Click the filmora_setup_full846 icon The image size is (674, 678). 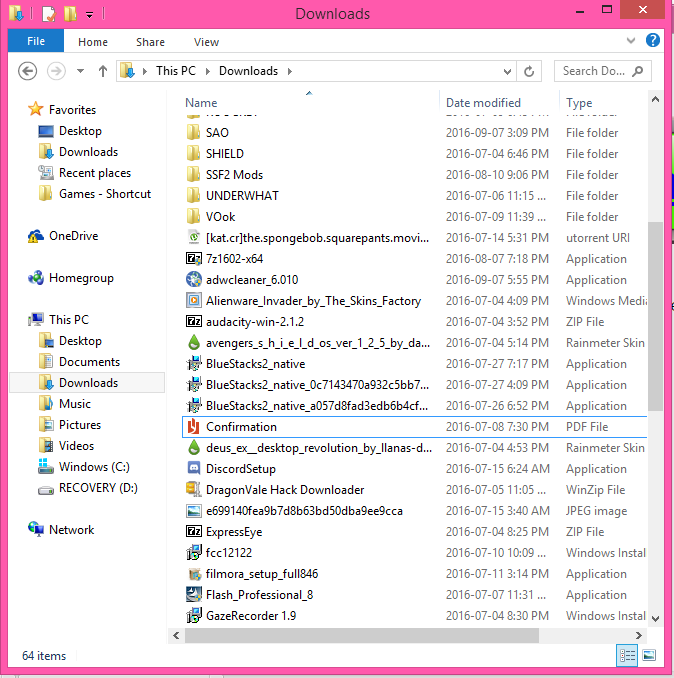[195, 574]
